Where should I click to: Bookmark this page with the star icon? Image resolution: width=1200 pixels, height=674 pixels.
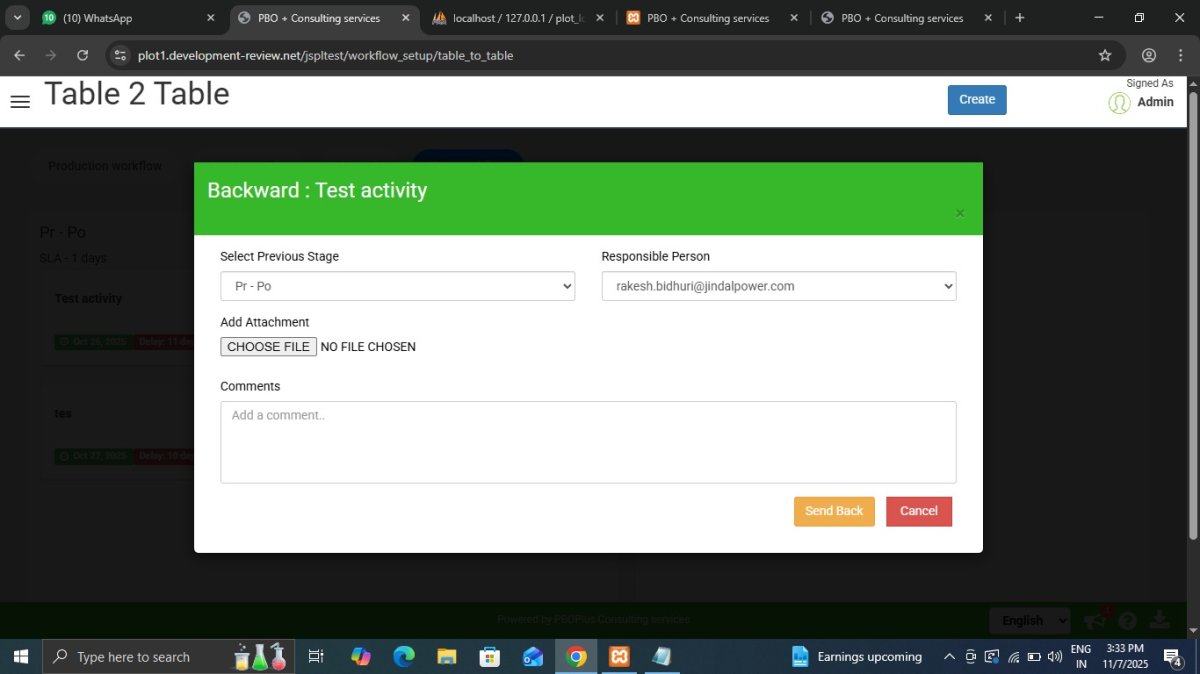tap(1105, 56)
